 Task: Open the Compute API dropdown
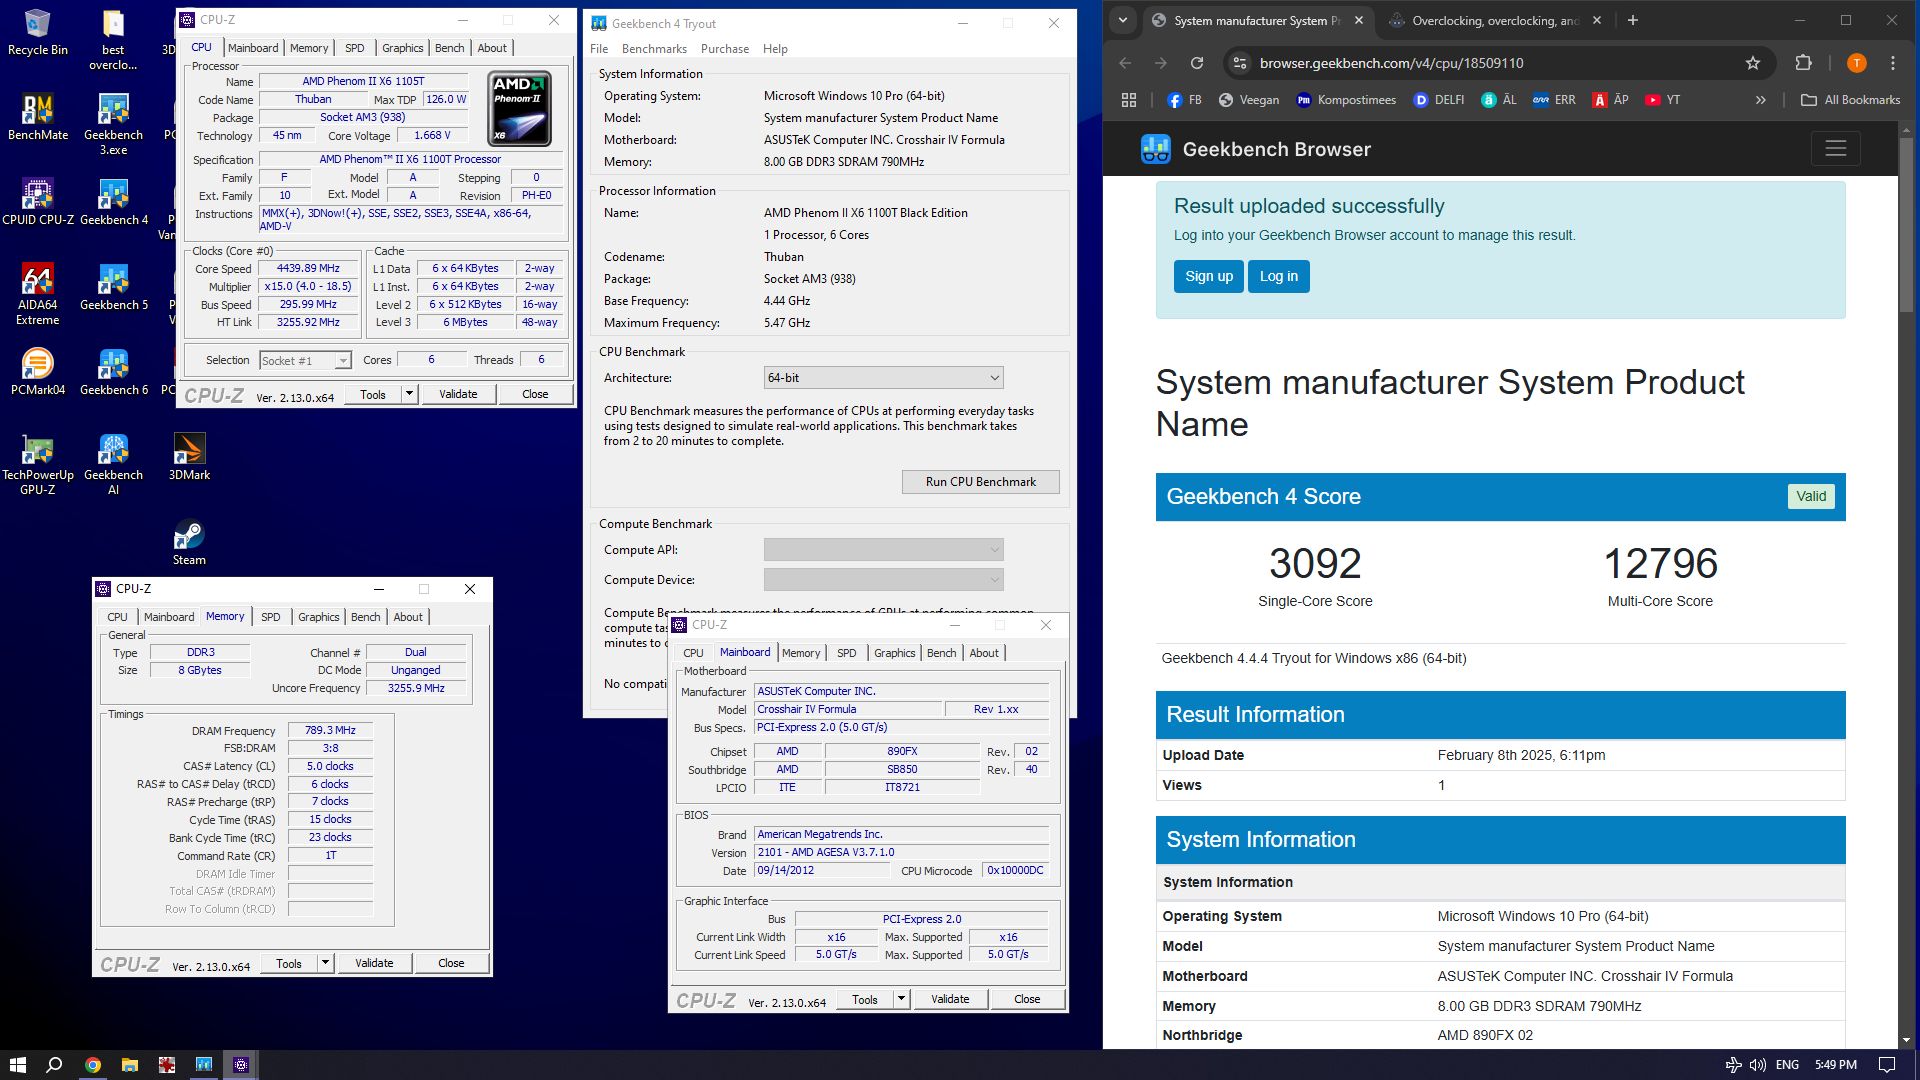883,550
